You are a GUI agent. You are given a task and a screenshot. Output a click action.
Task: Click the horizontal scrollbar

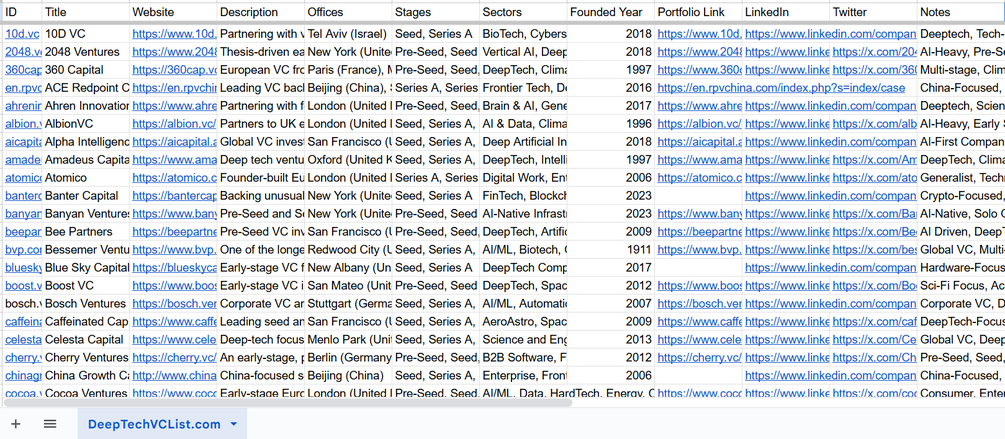[x=287, y=402]
